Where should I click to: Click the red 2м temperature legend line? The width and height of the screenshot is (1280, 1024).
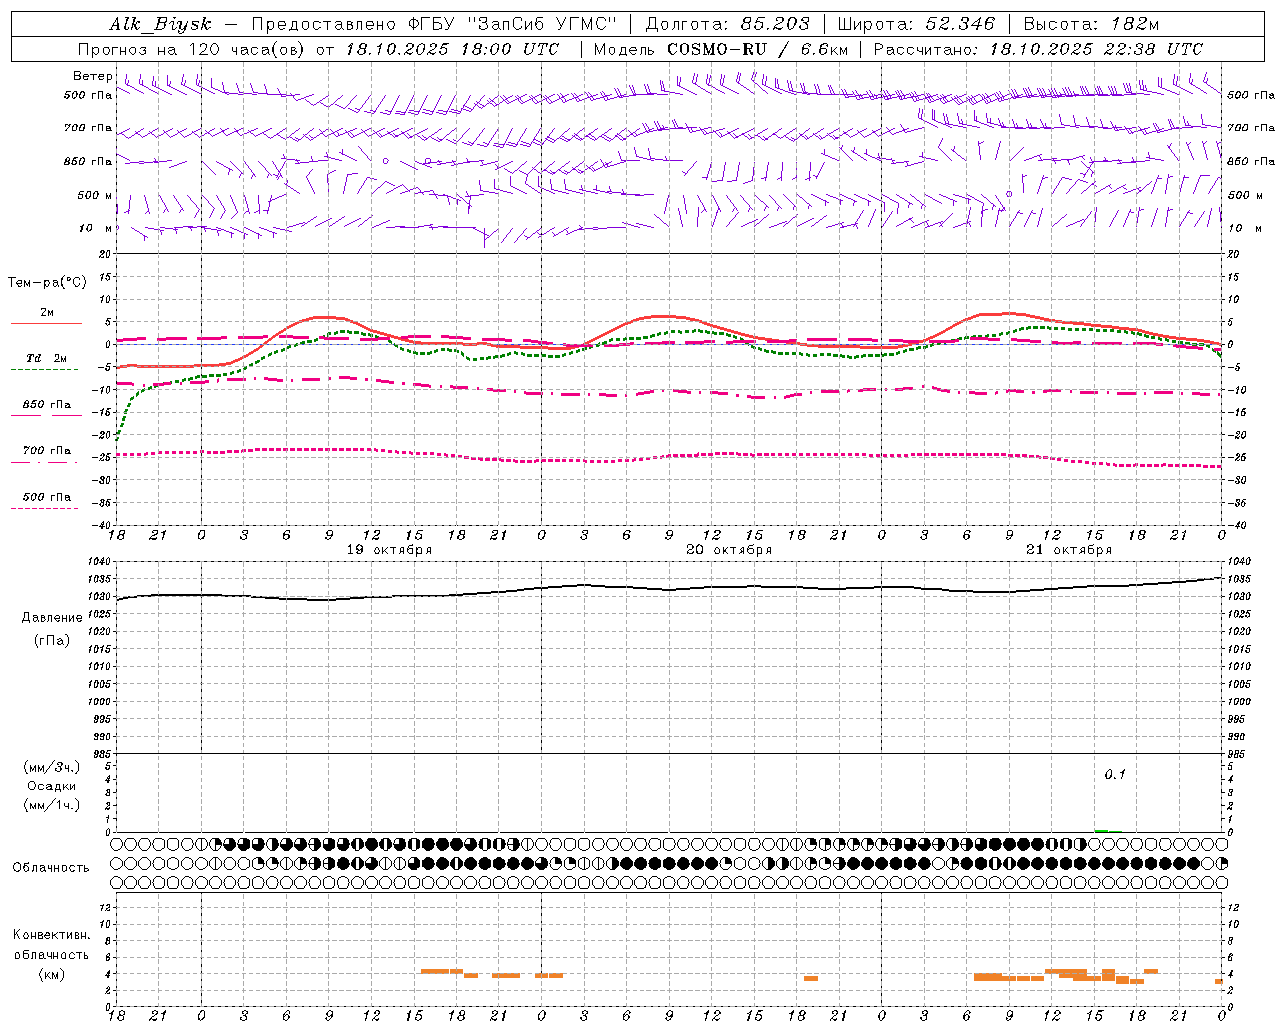click(46, 323)
